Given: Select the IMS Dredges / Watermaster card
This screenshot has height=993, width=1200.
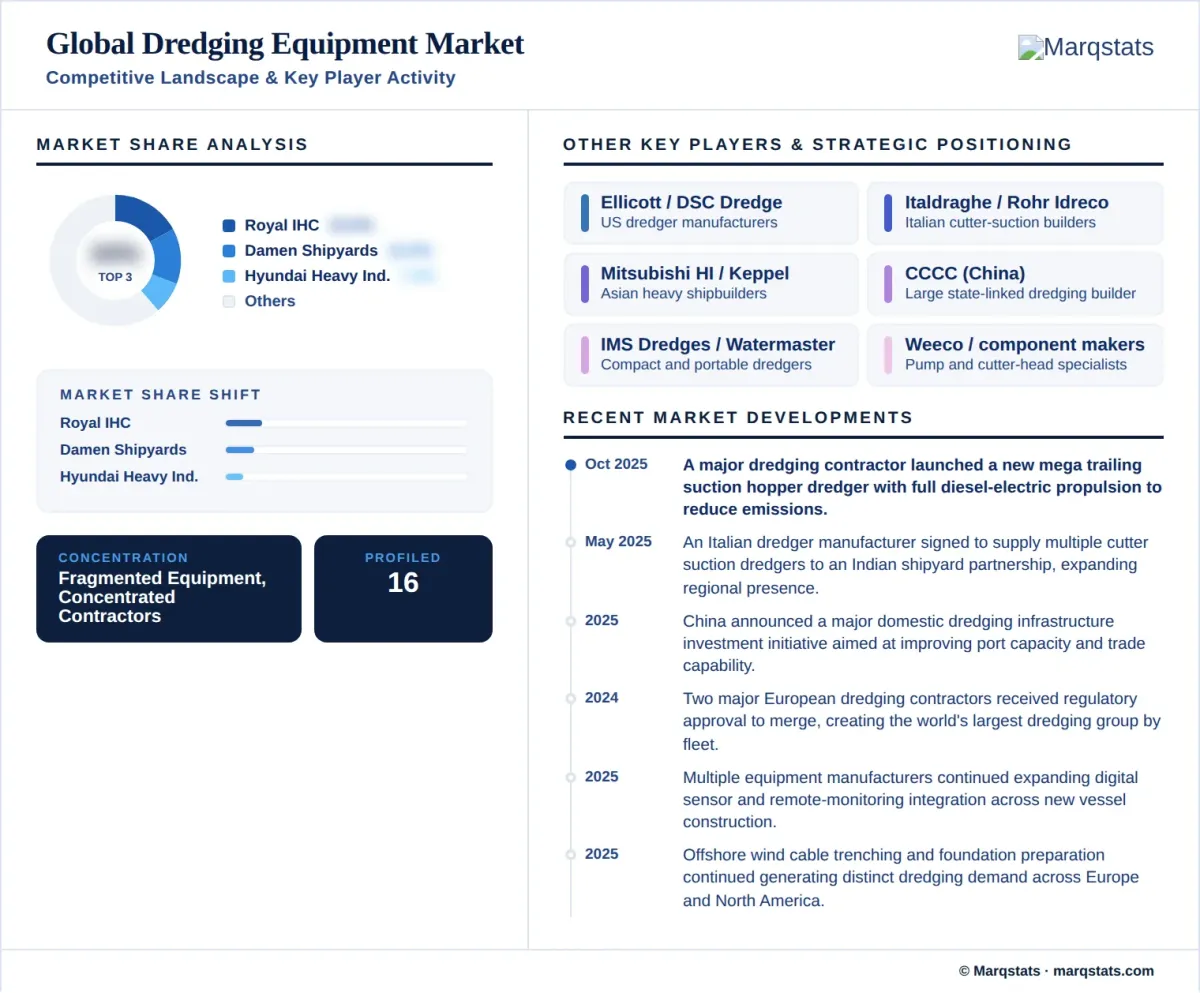Looking at the screenshot, I should tap(711, 354).
